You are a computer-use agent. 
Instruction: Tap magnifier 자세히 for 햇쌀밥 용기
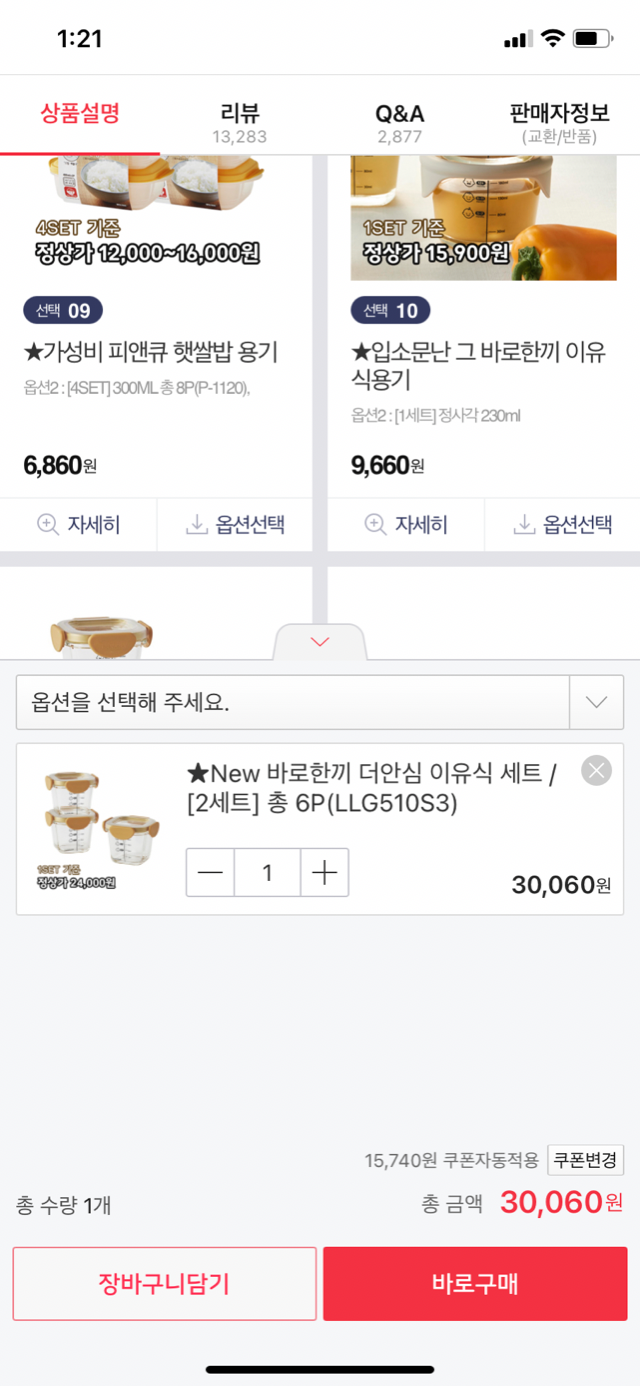47,524
